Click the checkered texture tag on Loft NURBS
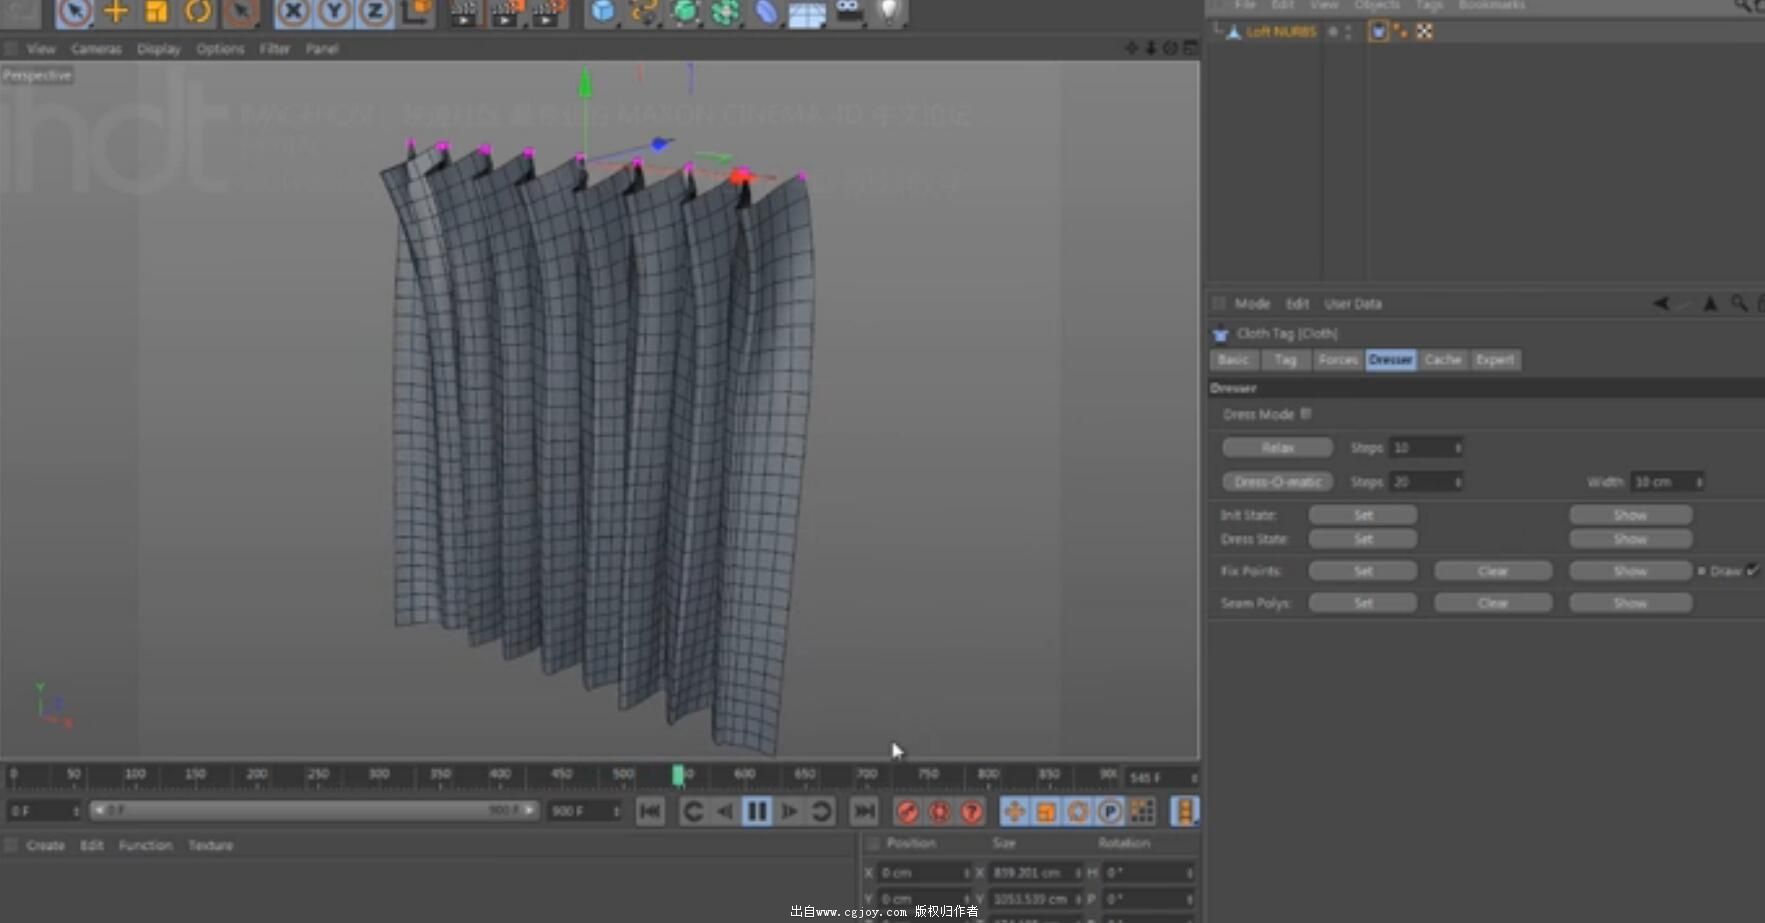This screenshot has width=1765, height=923. [x=1424, y=32]
